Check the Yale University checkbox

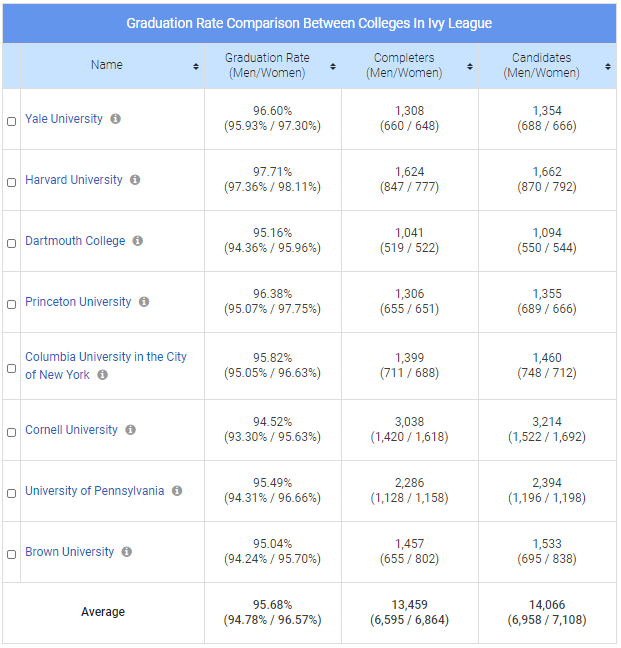pos(12,121)
